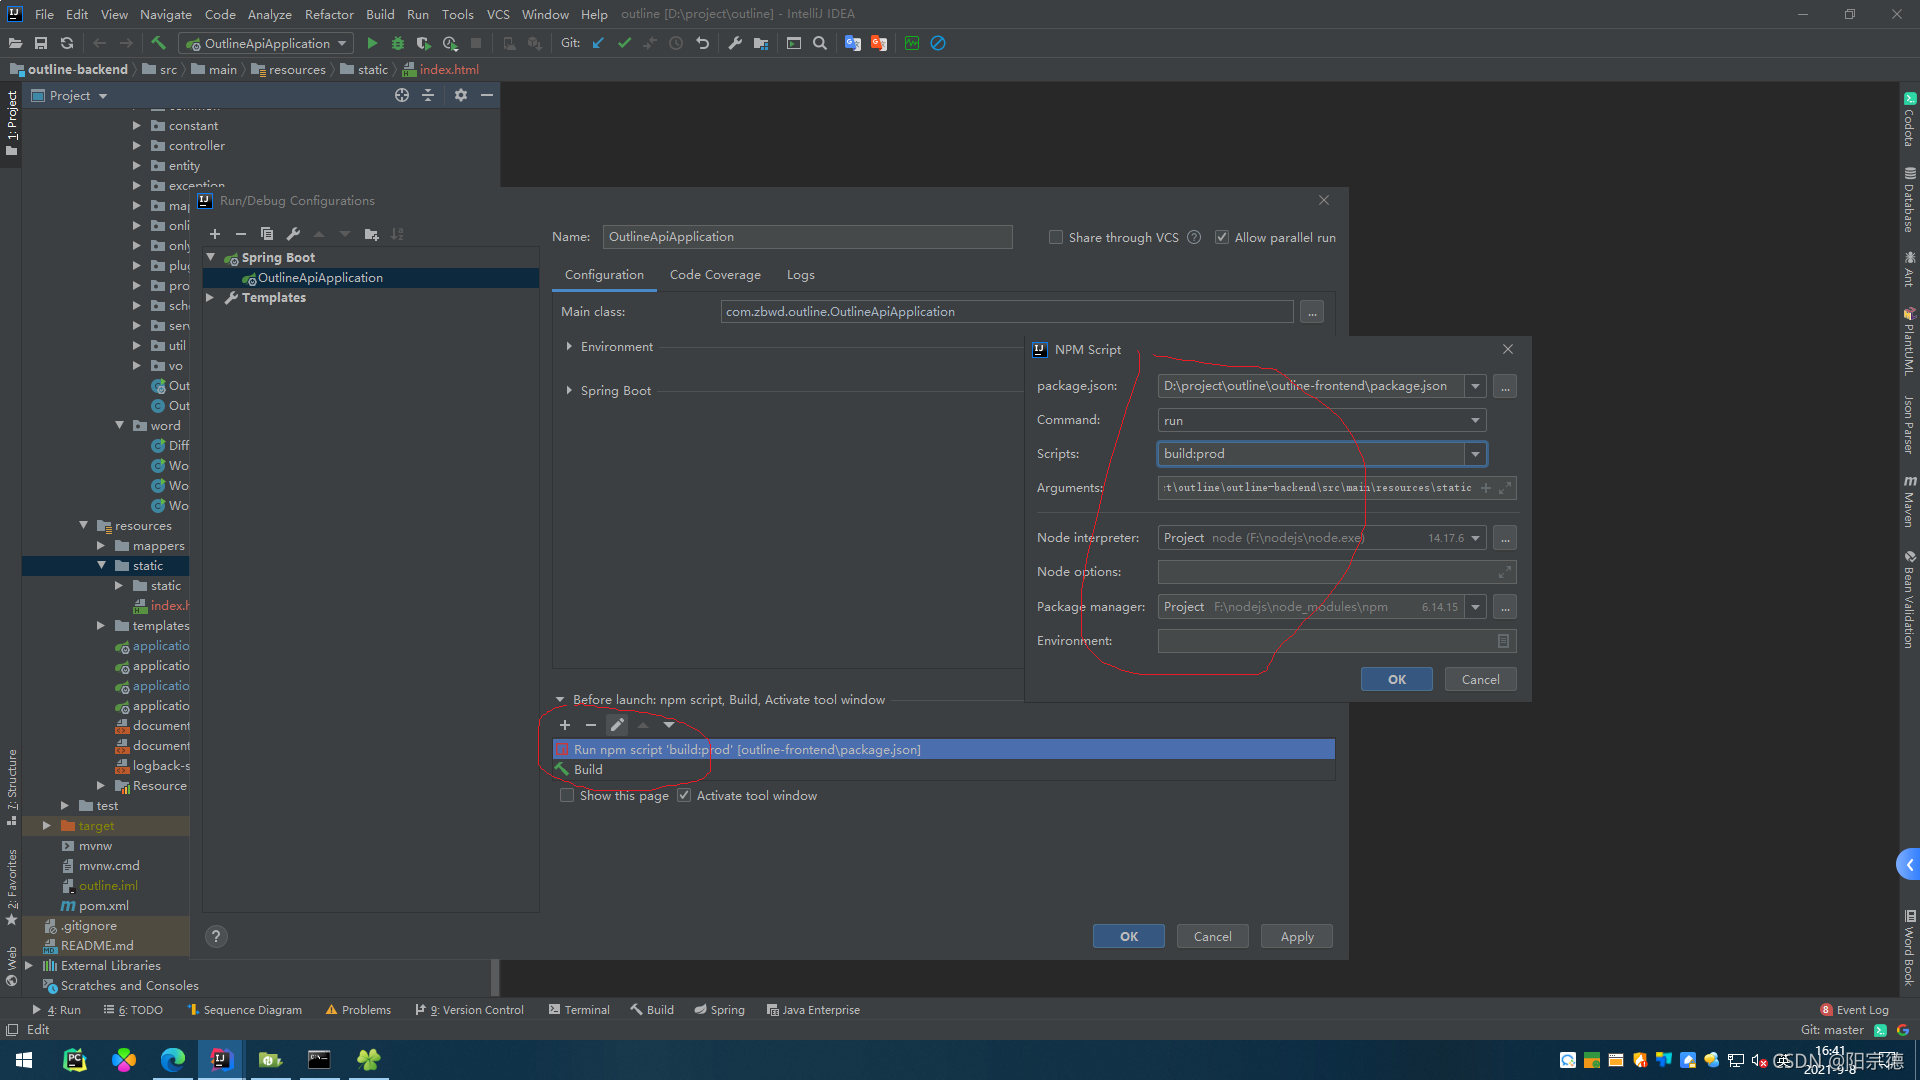Image resolution: width=1920 pixels, height=1080 pixels.
Task: Open the Event Log in status bar
Action: [1855, 1010]
